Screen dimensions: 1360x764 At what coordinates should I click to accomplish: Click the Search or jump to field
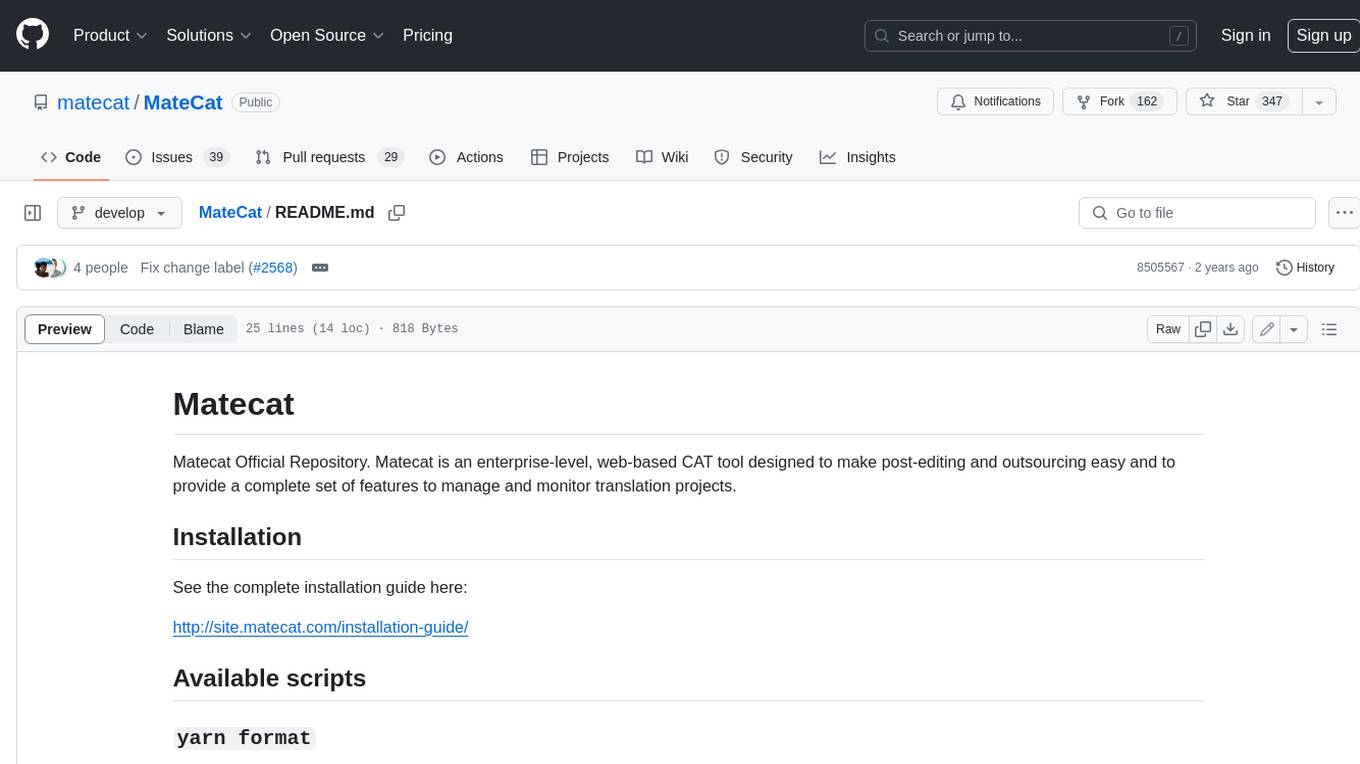tap(1031, 35)
